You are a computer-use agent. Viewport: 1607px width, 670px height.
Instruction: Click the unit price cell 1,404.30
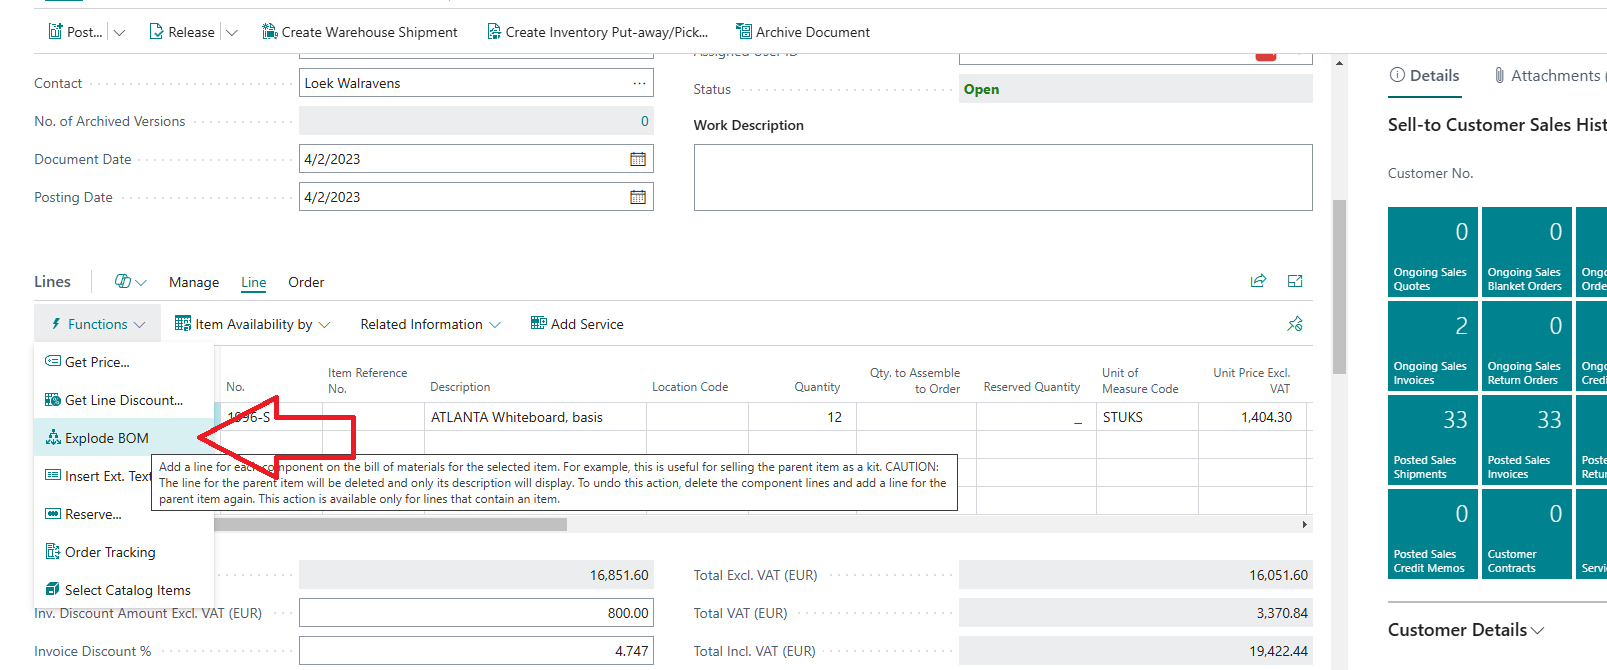[x=1252, y=417]
